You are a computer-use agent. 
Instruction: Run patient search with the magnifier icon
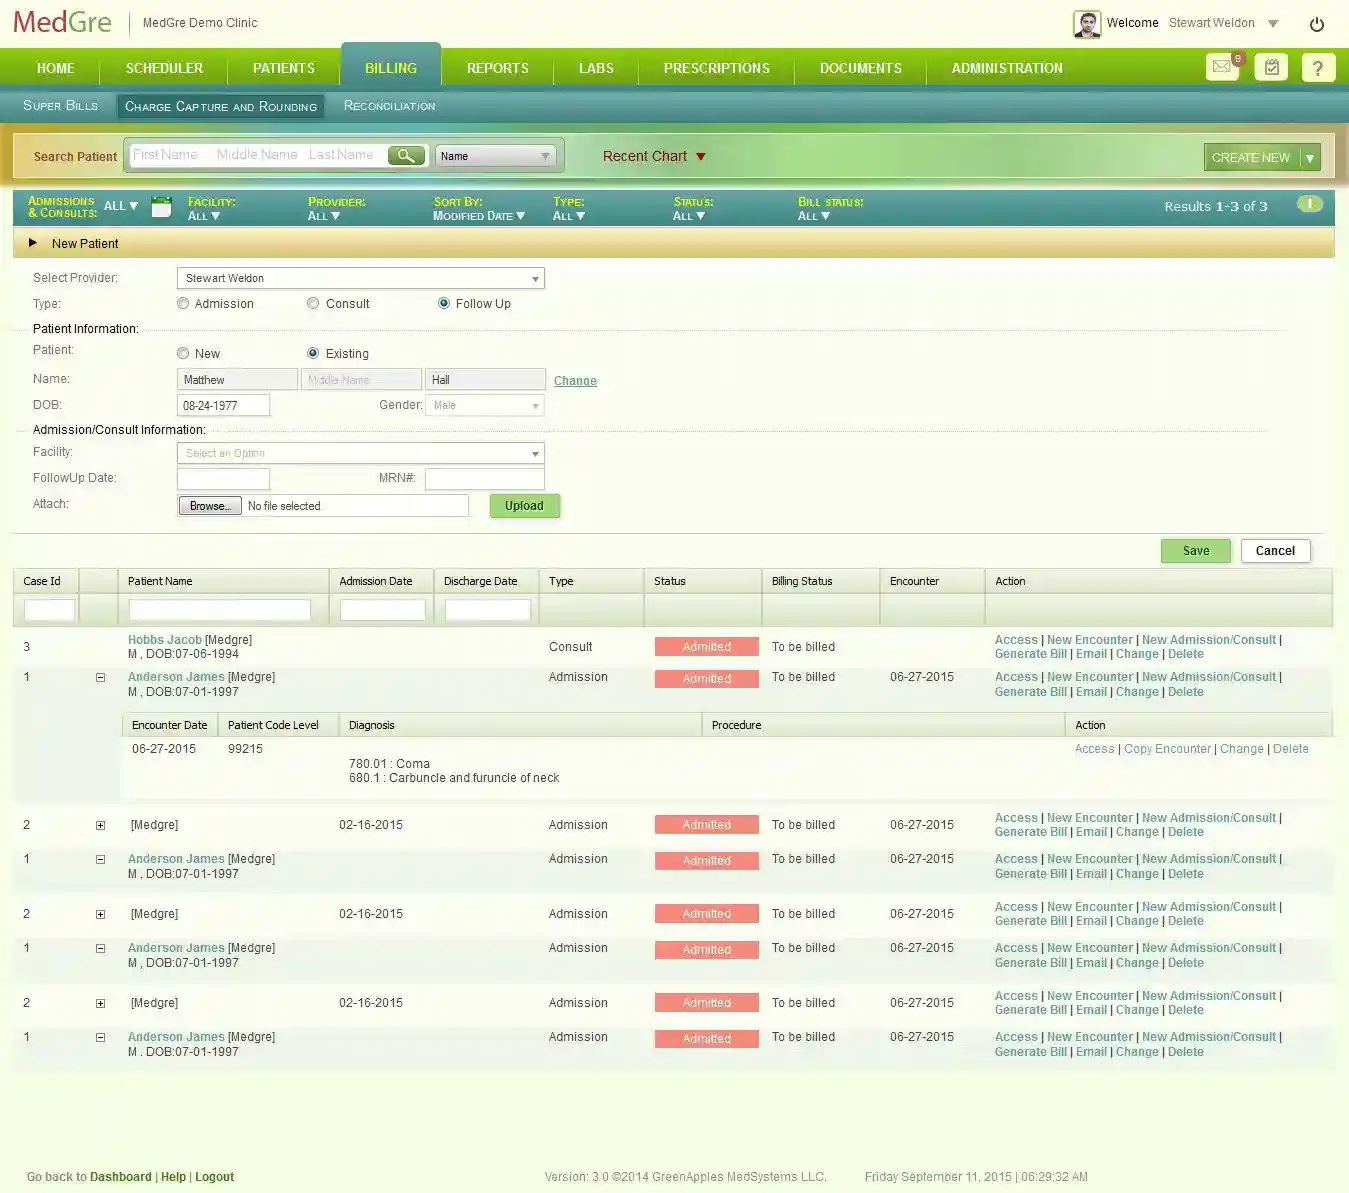pyautogui.click(x=406, y=155)
